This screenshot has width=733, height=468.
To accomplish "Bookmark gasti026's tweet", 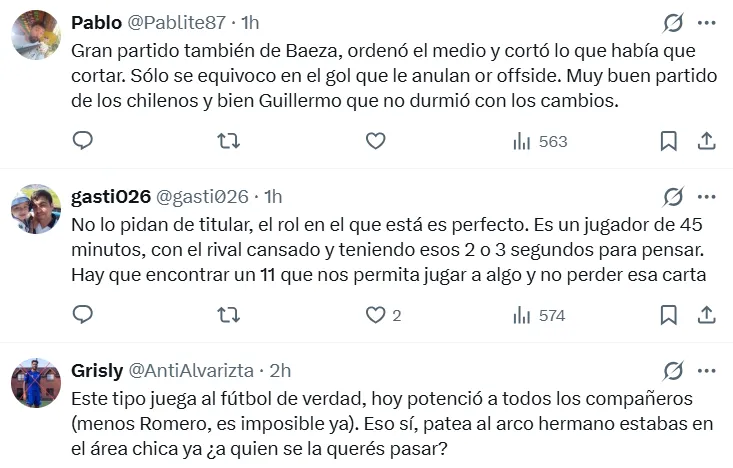I will click(x=669, y=315).
